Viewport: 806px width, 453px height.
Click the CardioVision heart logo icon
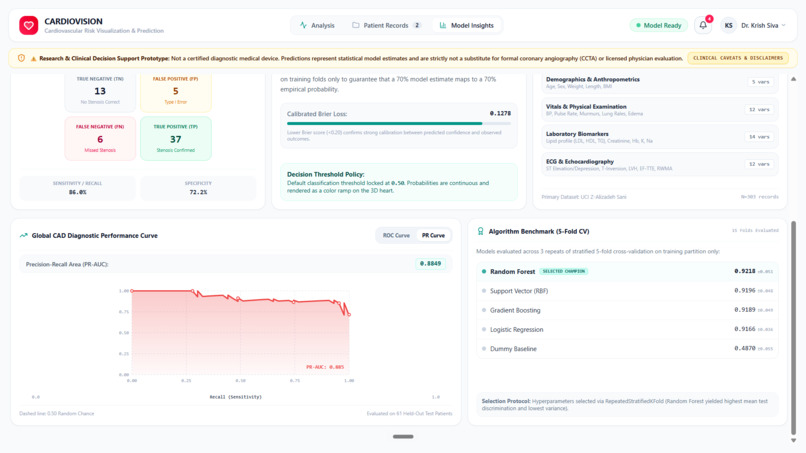(x=29, y=25)
